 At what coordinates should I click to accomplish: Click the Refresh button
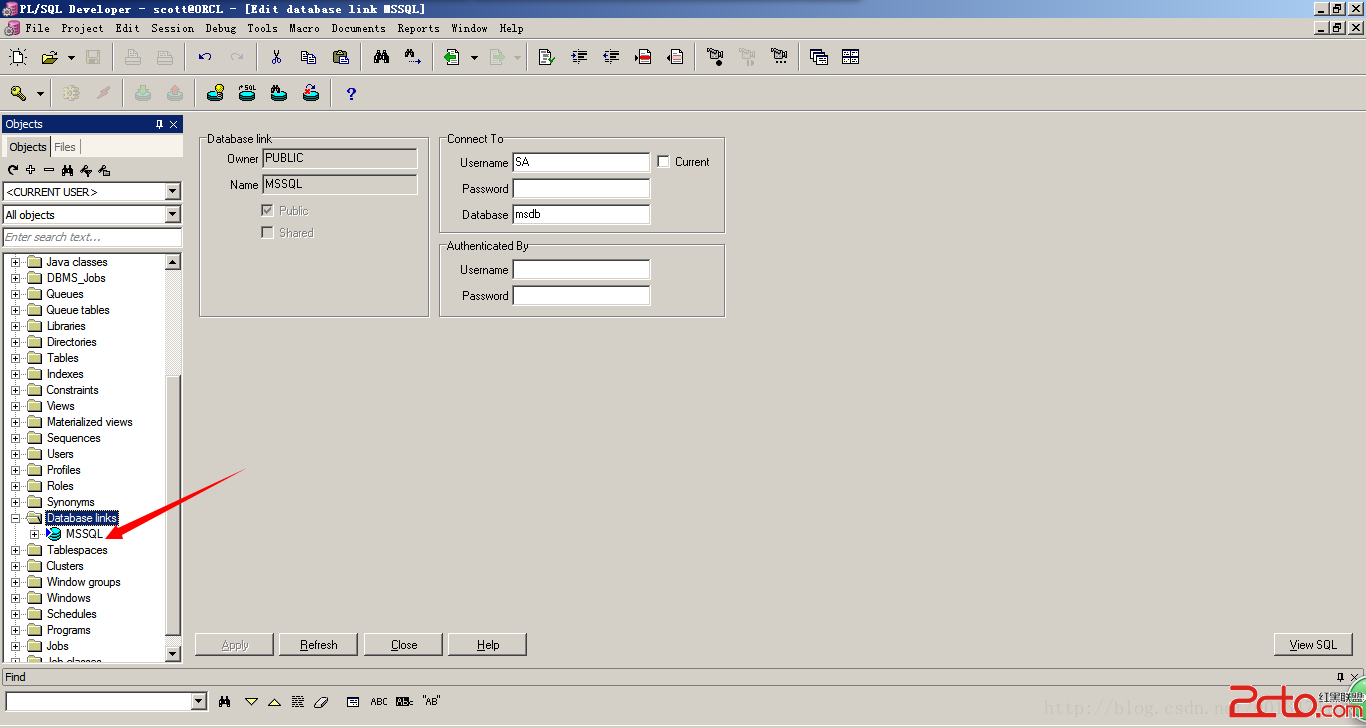point(319,645)
